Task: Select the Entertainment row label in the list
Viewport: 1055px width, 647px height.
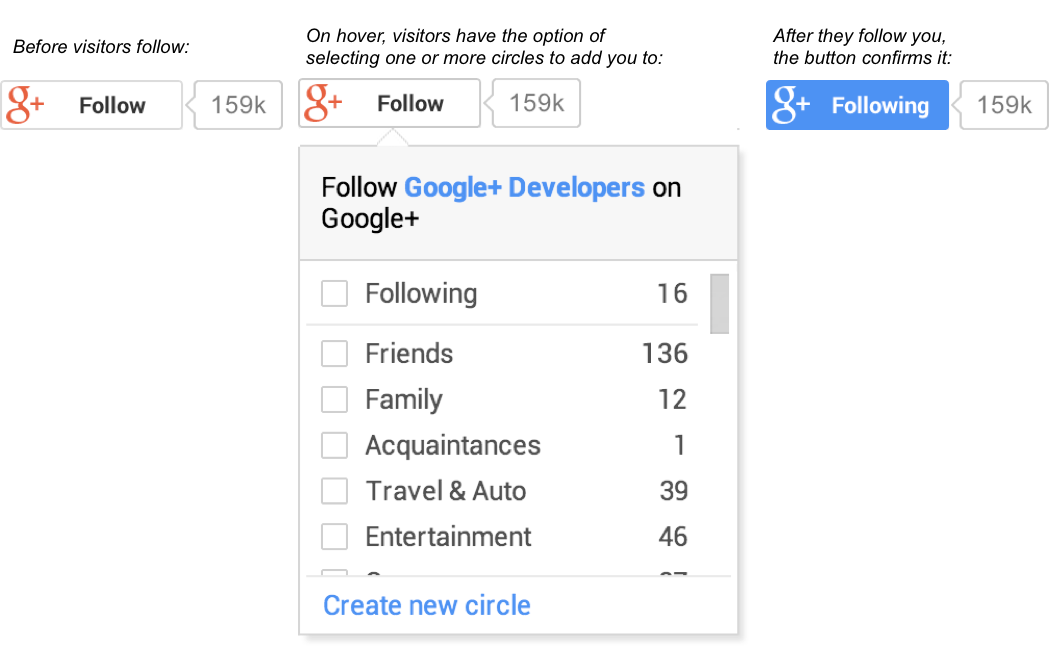Action: pyautogui.click(x=448, y=537)
